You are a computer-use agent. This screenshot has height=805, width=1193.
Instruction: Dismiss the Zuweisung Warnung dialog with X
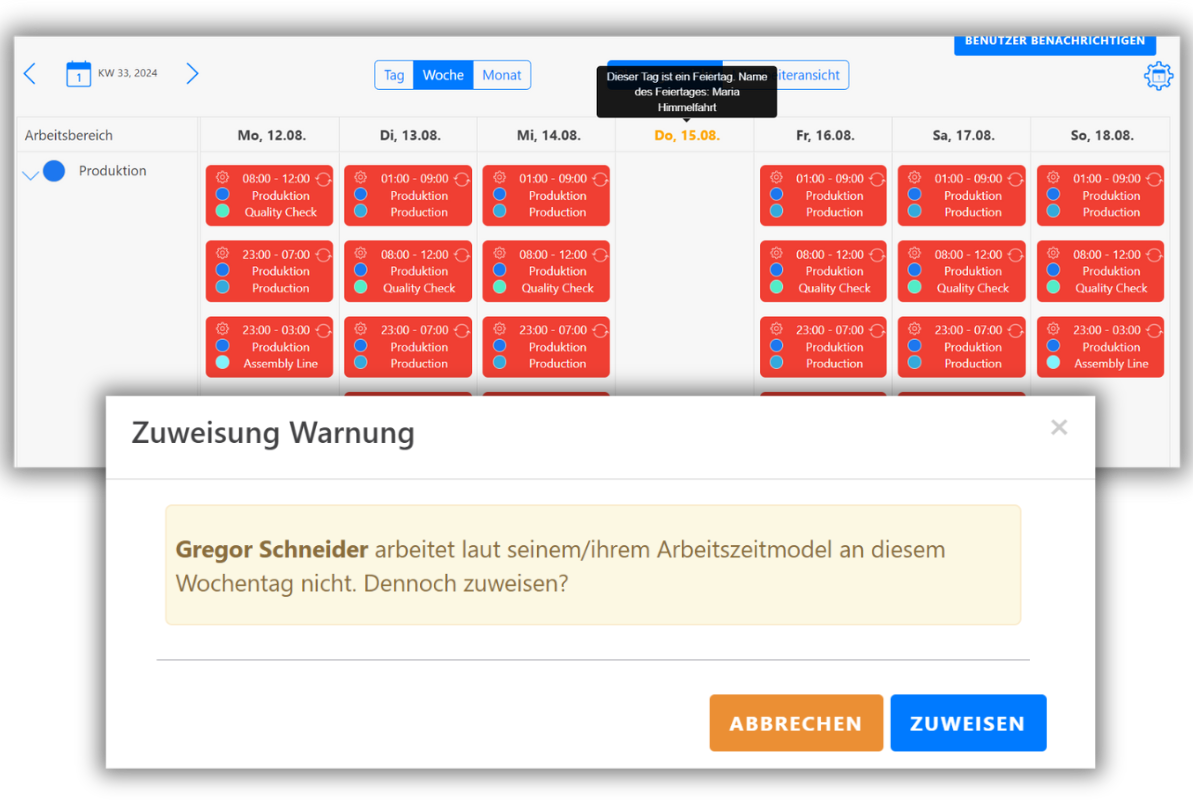coord(1059,427)
